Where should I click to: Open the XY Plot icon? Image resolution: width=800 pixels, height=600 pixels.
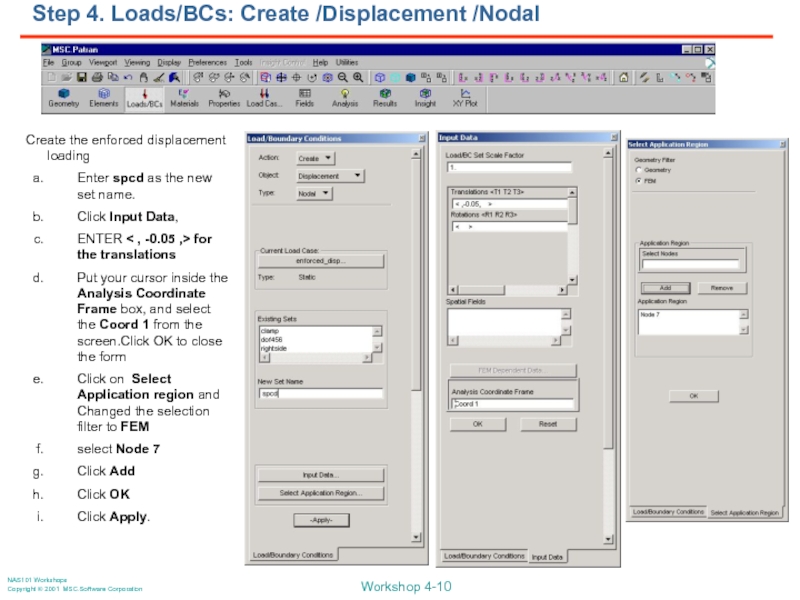465,96
